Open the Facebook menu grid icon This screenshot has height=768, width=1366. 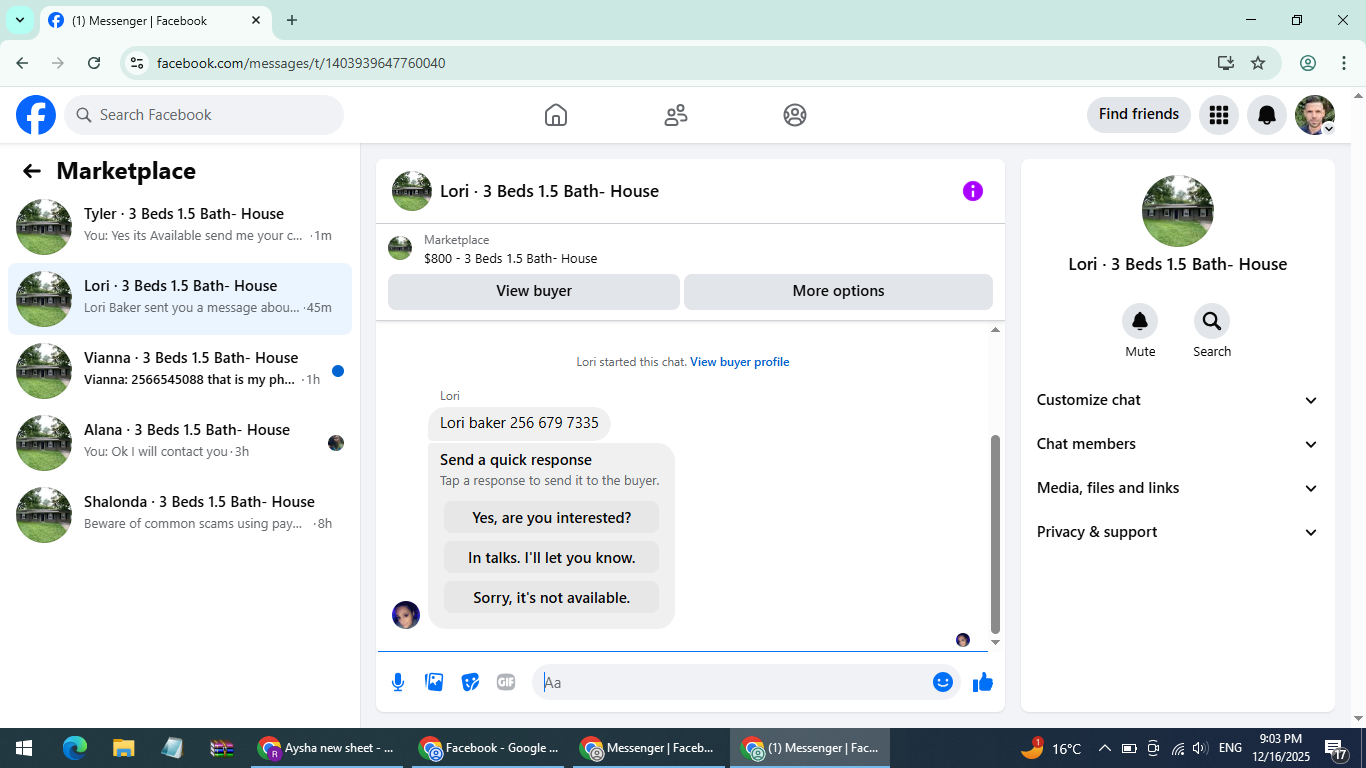1218,115
